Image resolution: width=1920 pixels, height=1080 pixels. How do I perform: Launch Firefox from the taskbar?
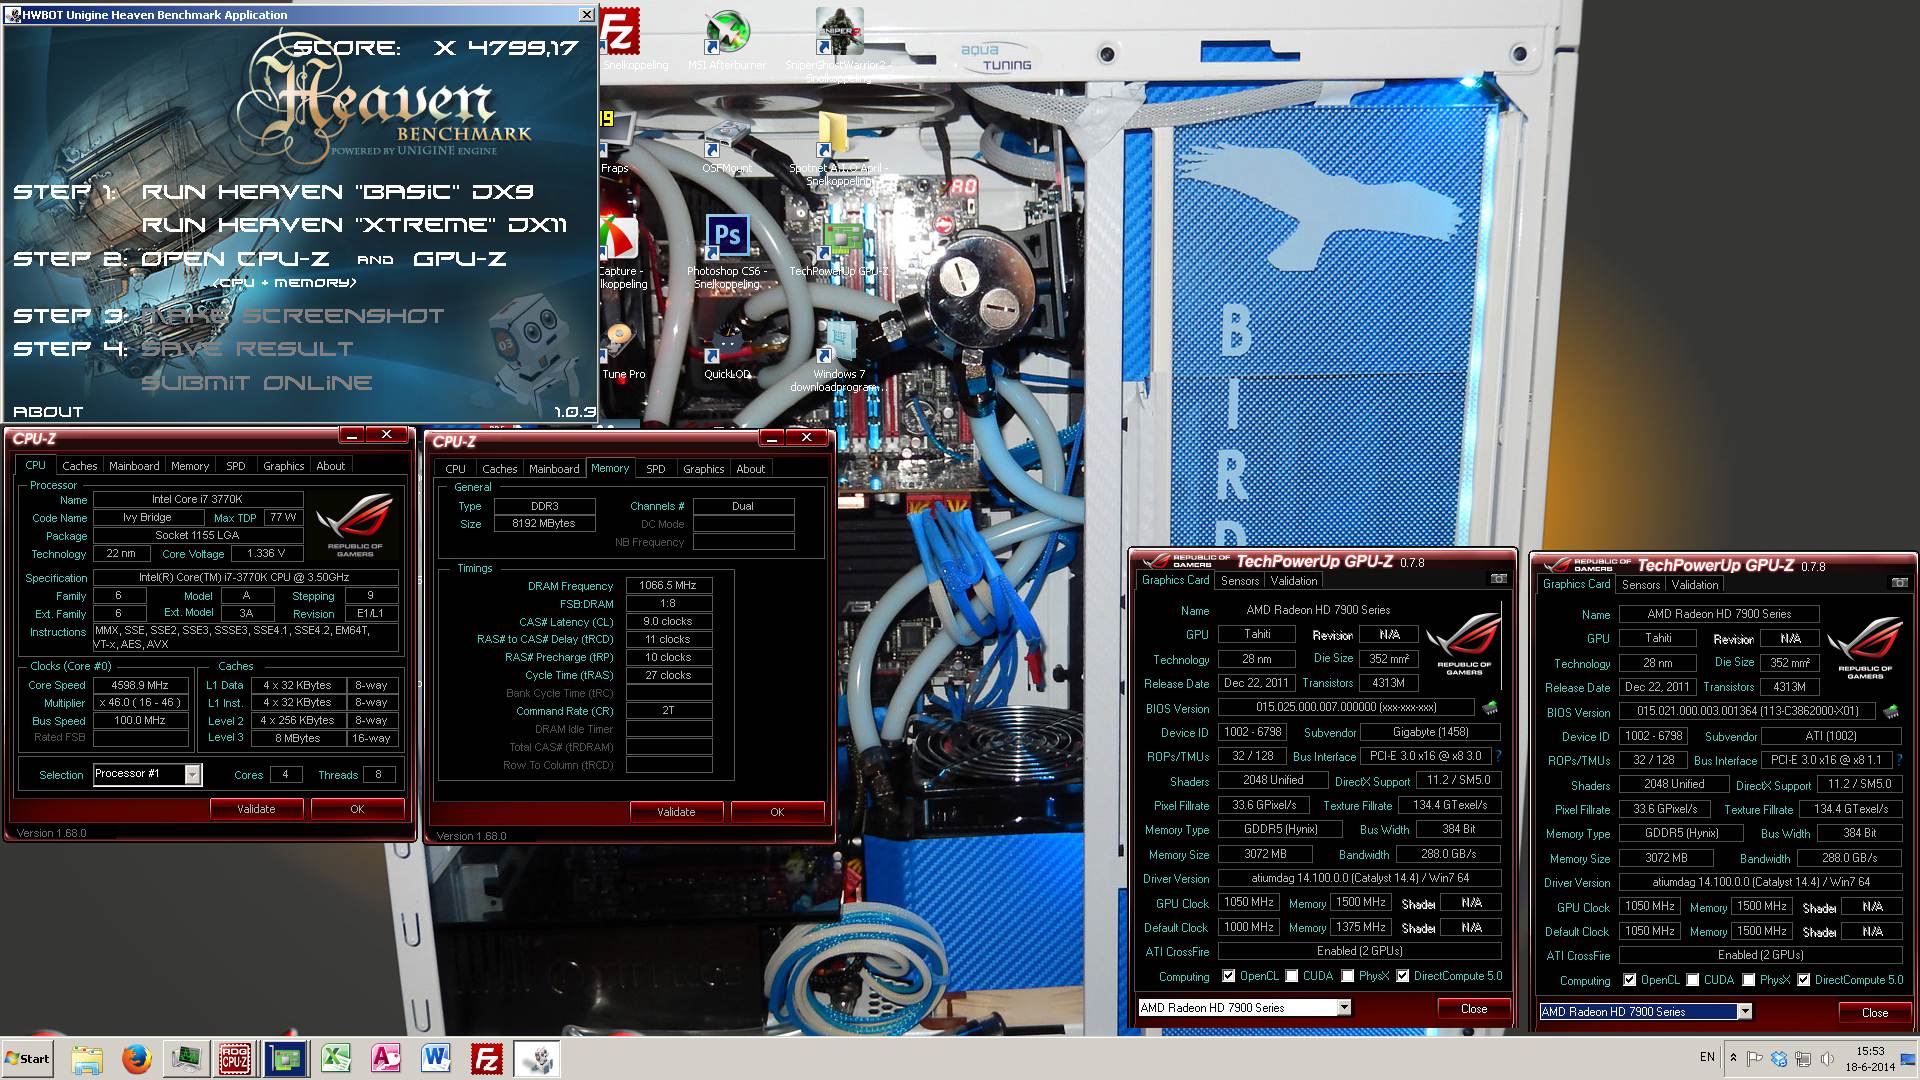[136, 1059]
